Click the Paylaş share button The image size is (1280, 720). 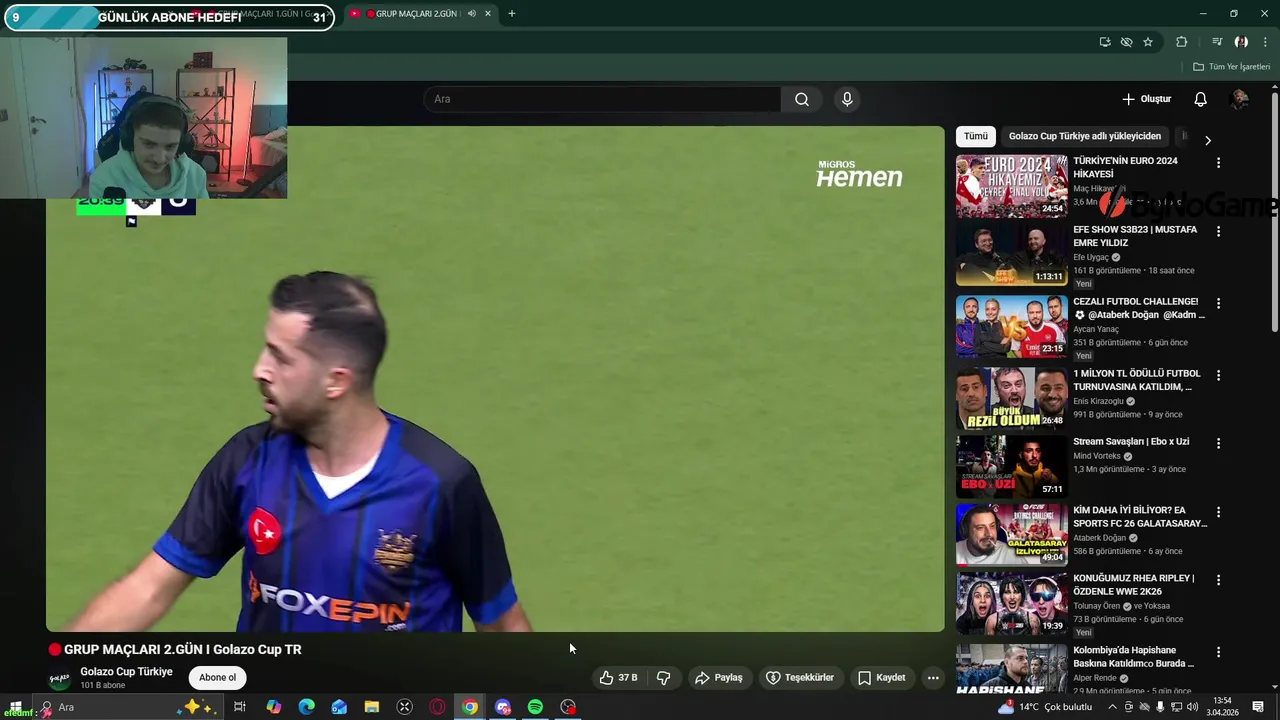pyautogui.click(x=719, y=678)
